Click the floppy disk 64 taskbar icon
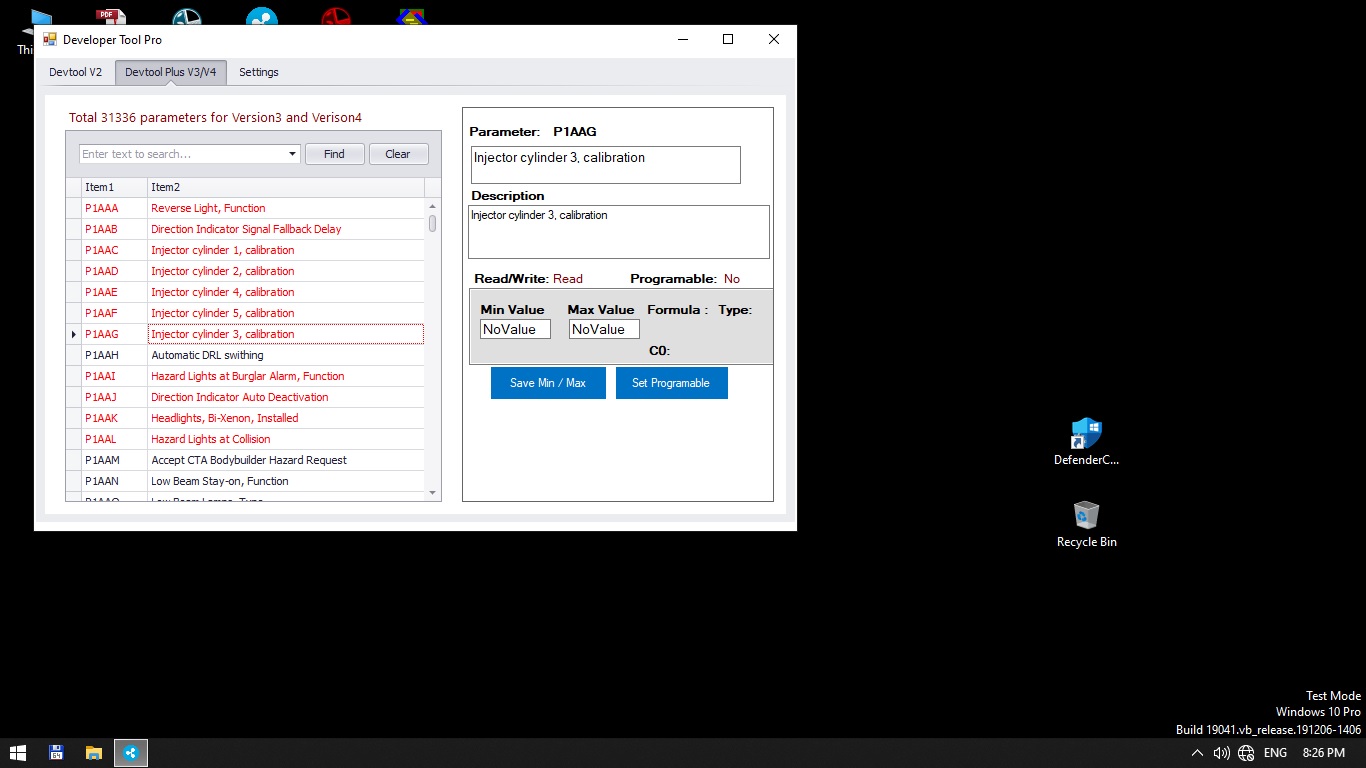 point(56,752)
